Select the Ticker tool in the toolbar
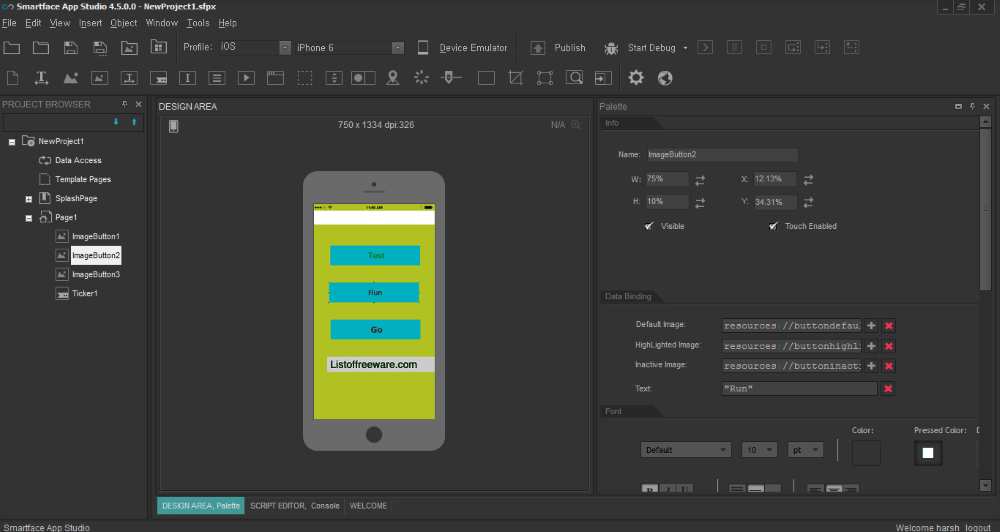 [158, 78]
